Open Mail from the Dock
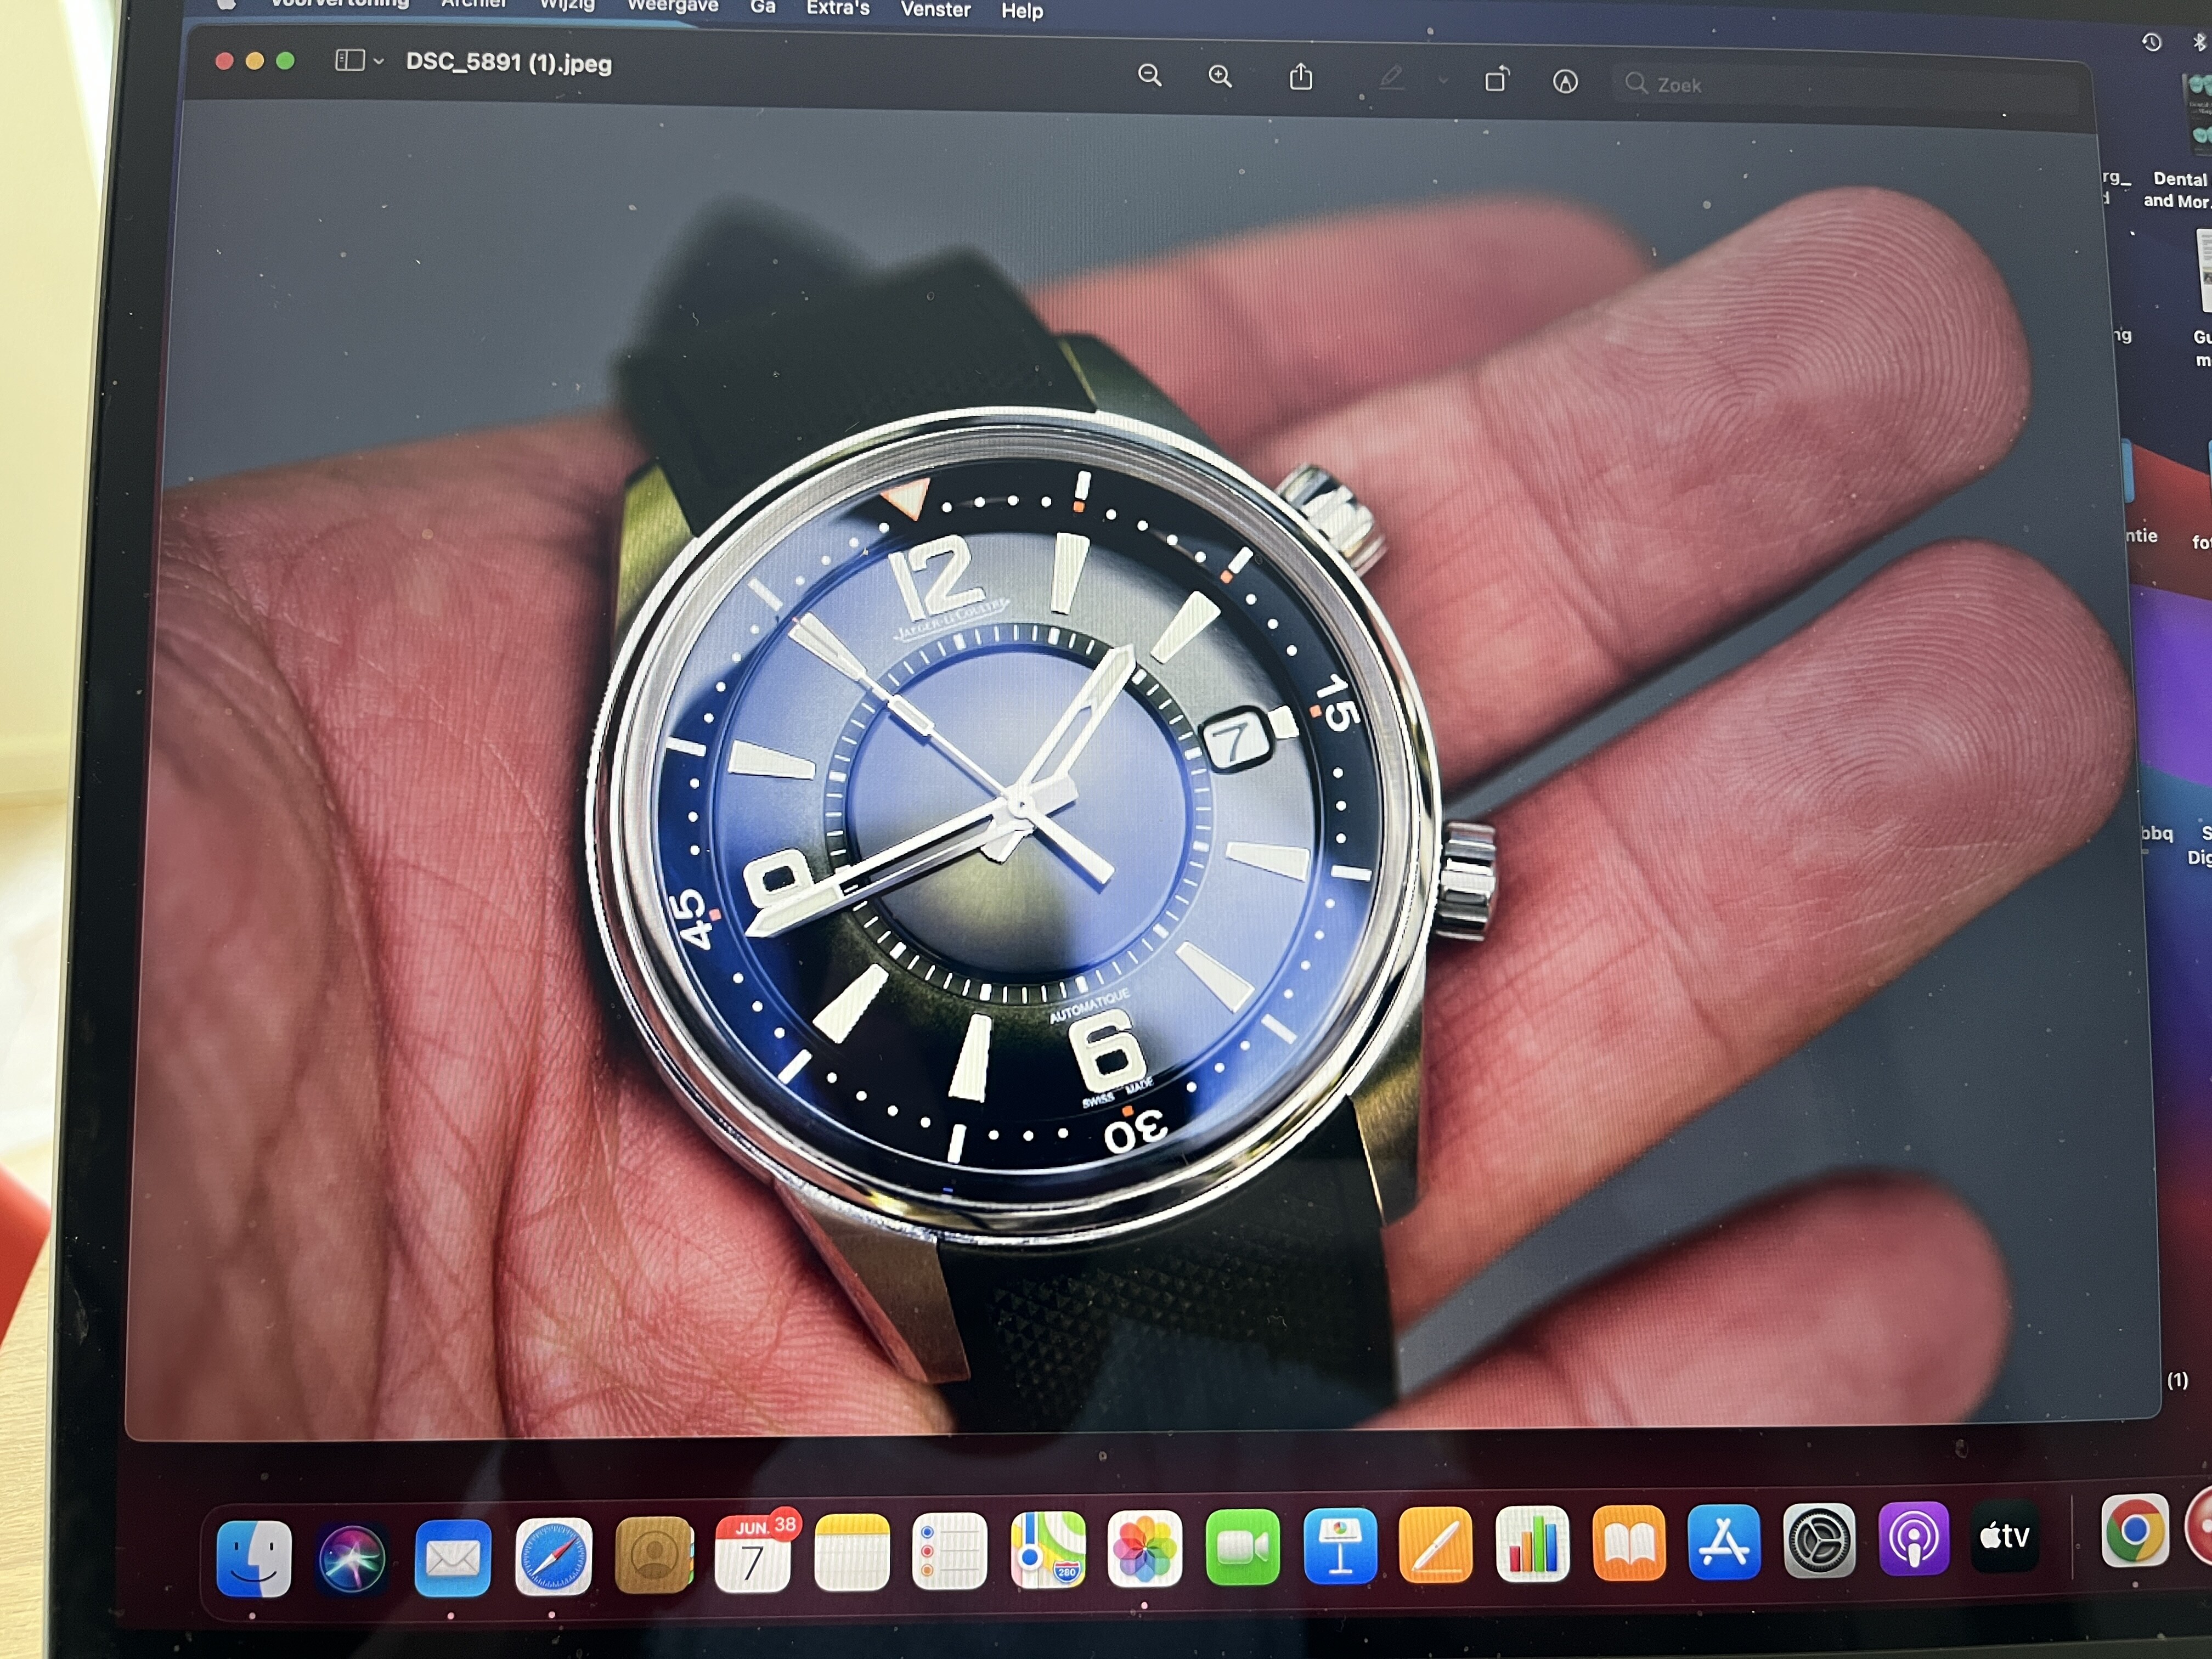 (452, 1557)
